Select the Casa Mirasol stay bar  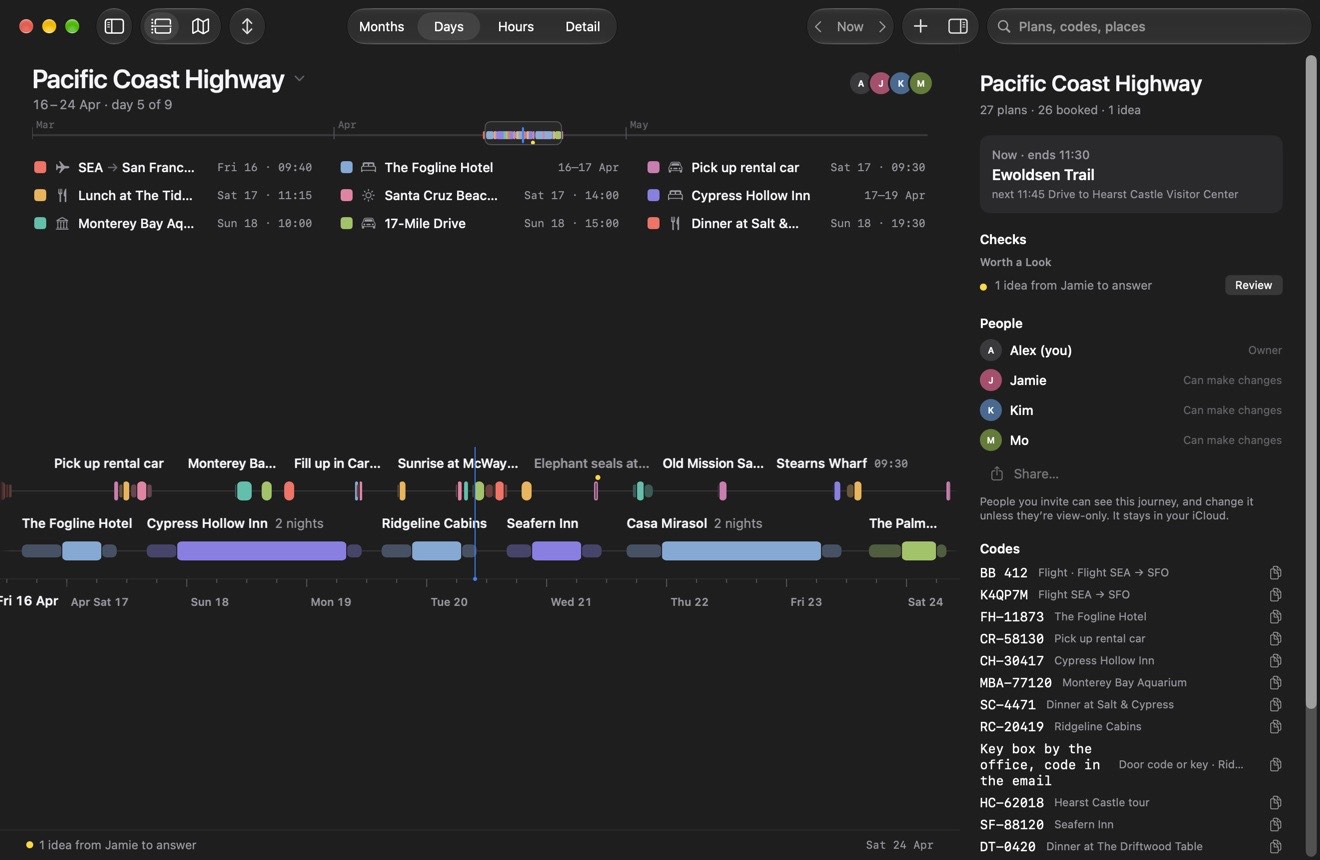[741, 551]
